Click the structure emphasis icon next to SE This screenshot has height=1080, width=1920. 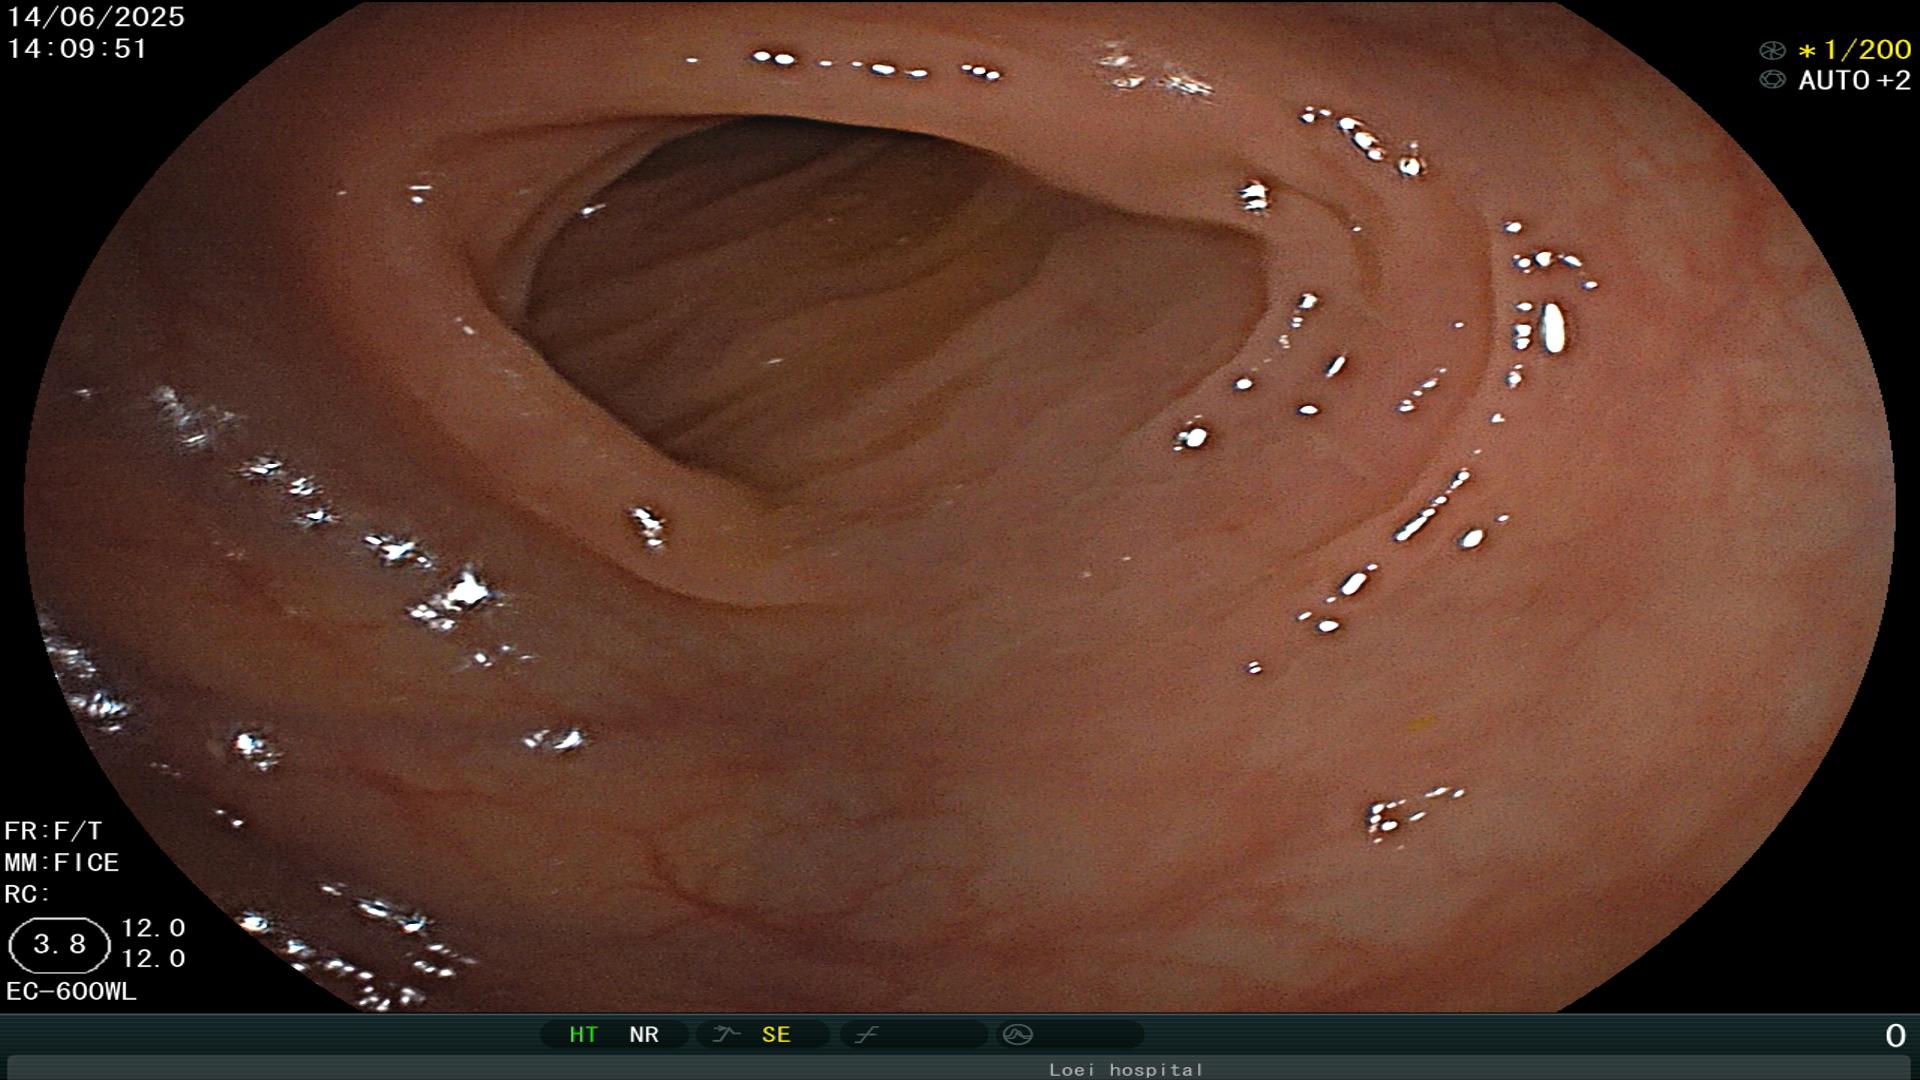(x=725, y=1034)
